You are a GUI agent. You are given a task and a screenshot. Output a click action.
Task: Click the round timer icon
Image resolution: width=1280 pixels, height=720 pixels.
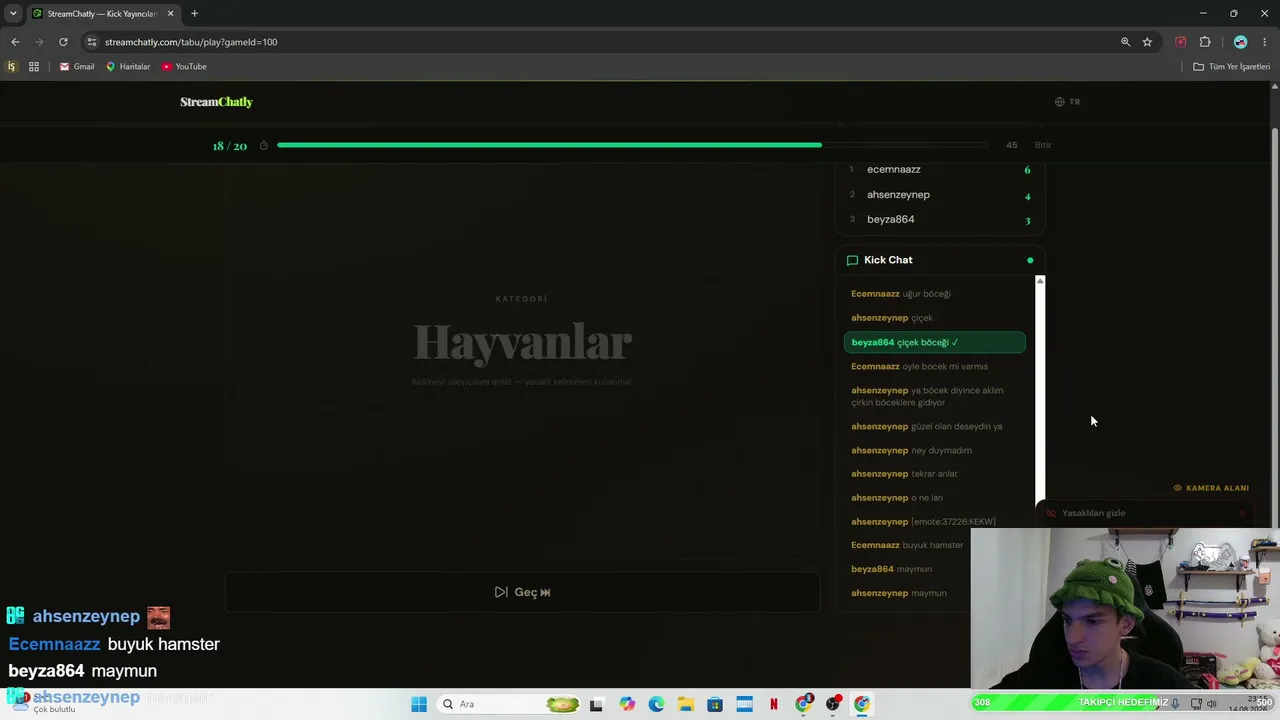[x=264, y=145]
